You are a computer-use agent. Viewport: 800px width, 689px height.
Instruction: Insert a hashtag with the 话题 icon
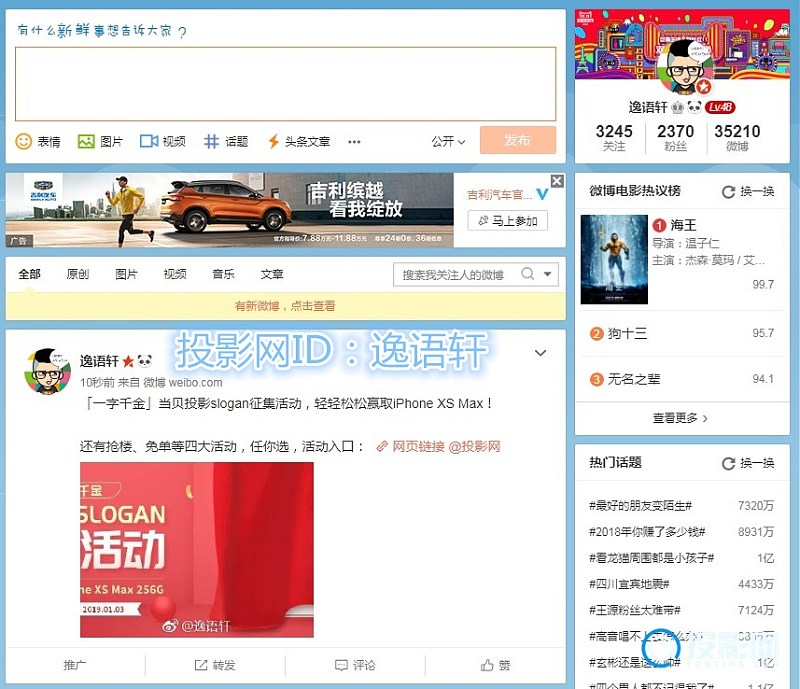point(211,141)
